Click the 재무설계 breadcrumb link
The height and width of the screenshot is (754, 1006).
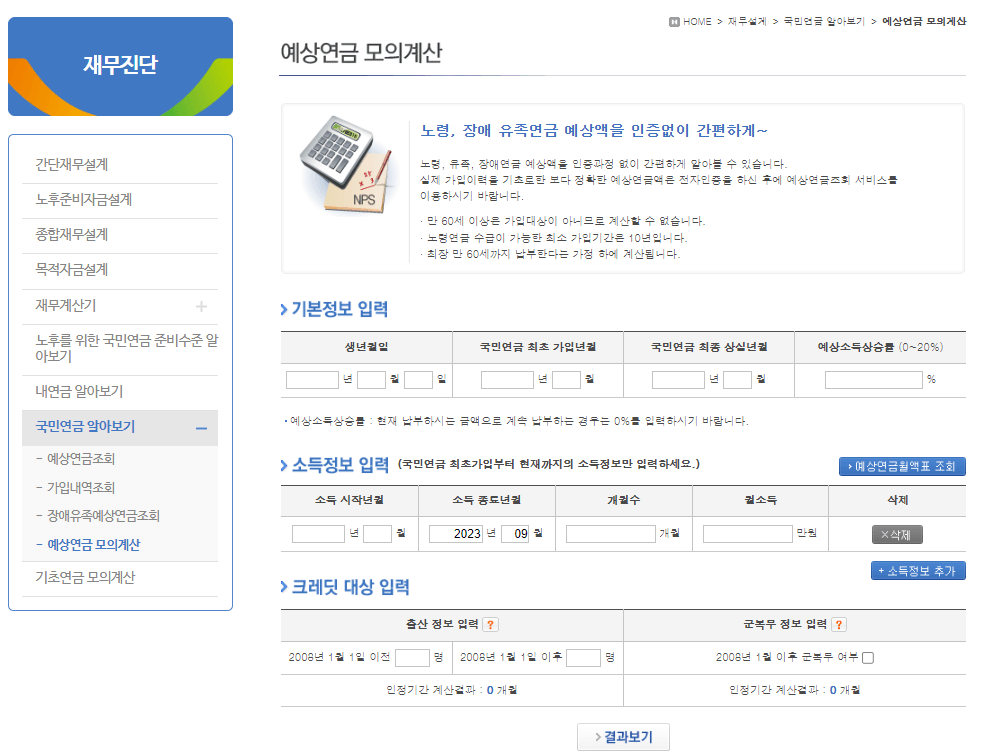pos(747,18)
